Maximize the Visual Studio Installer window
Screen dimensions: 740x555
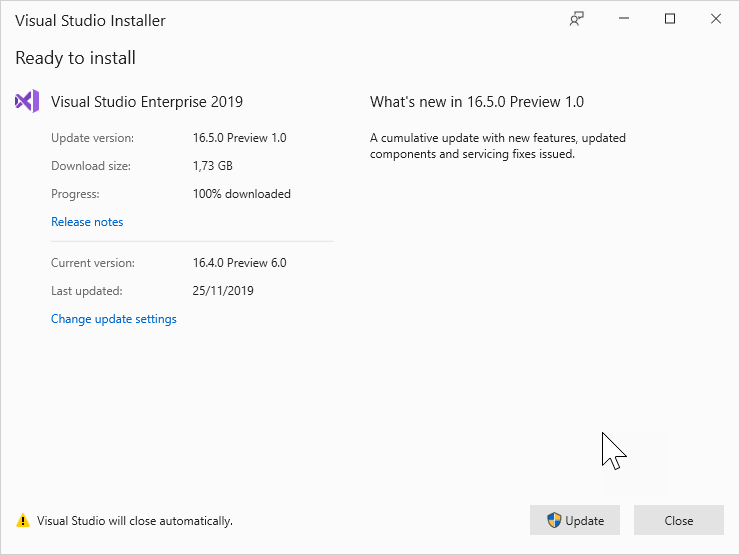(x=670, y=19)
